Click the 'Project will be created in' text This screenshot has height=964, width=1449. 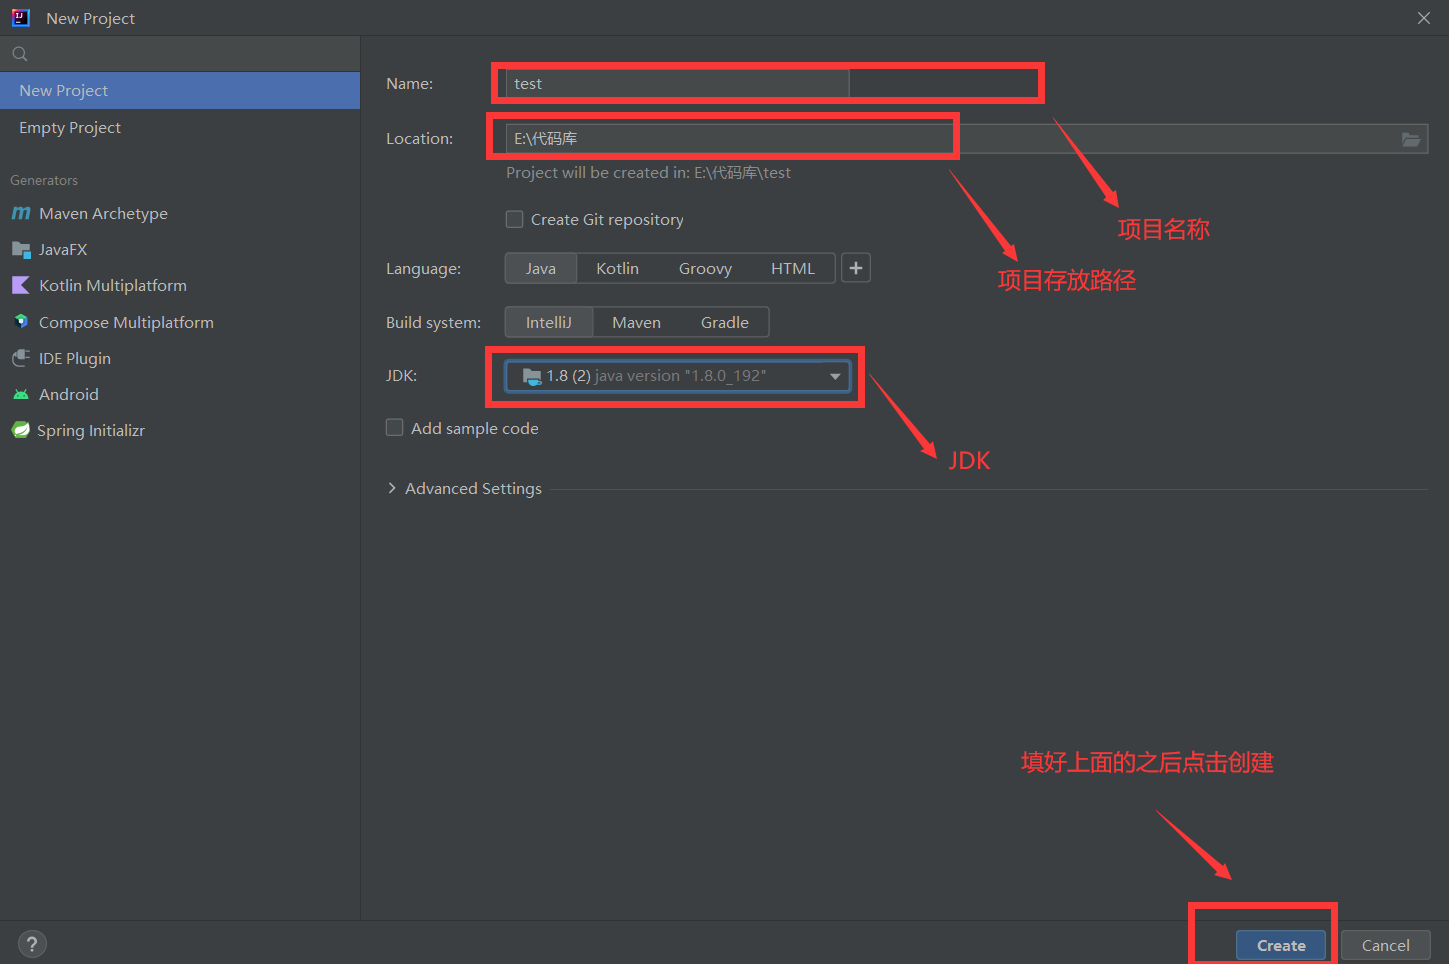648,172
